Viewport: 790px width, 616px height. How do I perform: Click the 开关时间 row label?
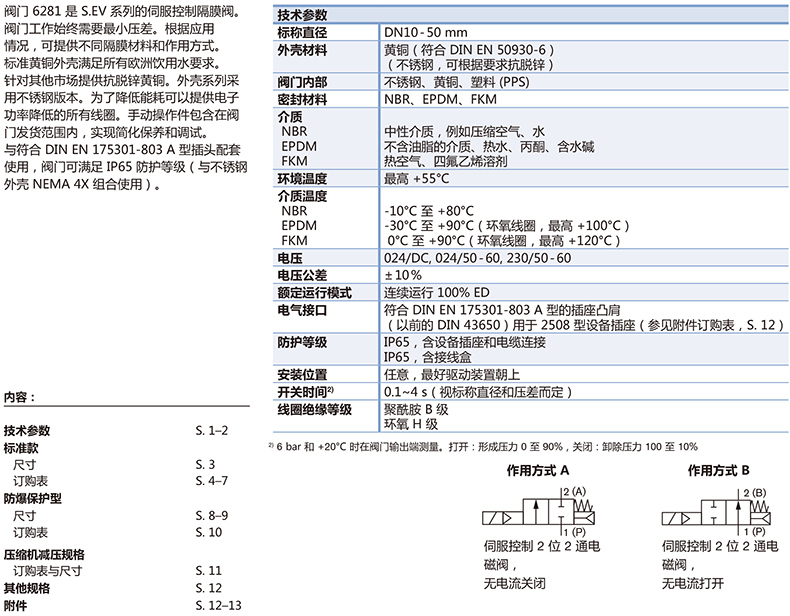pyautogui.click(x=303, y=391)
